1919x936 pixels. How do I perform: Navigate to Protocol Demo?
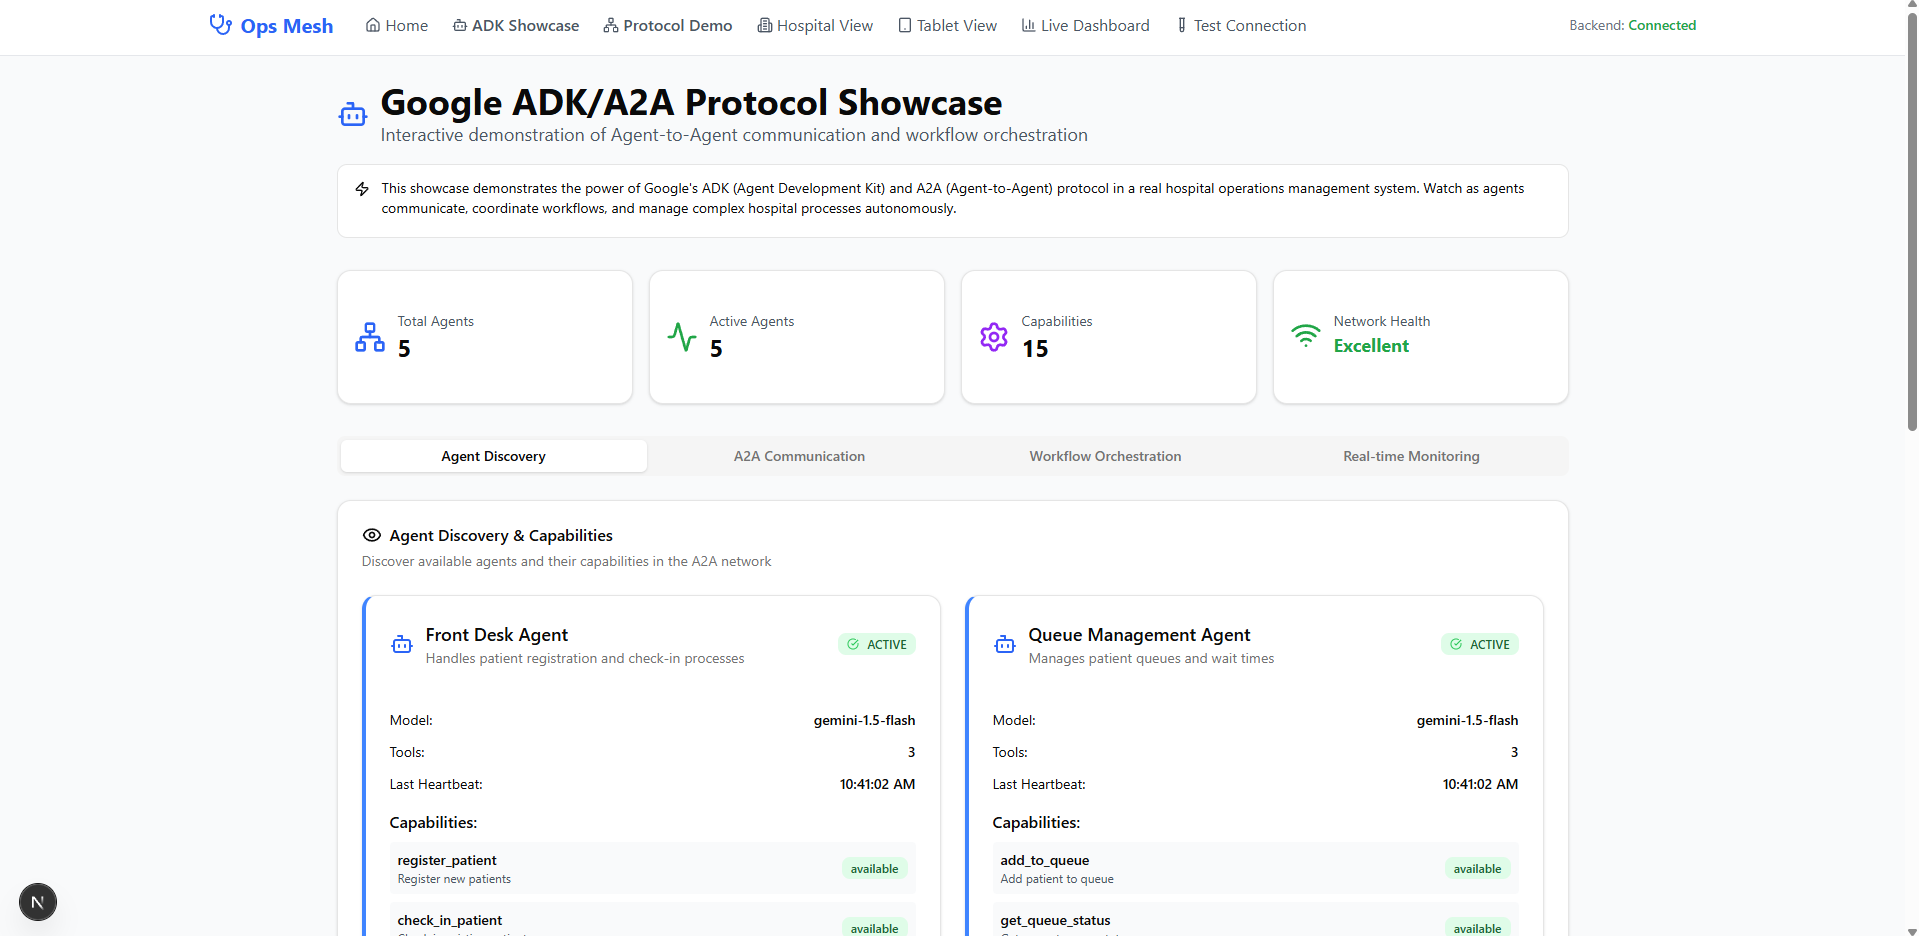[668, 25]
